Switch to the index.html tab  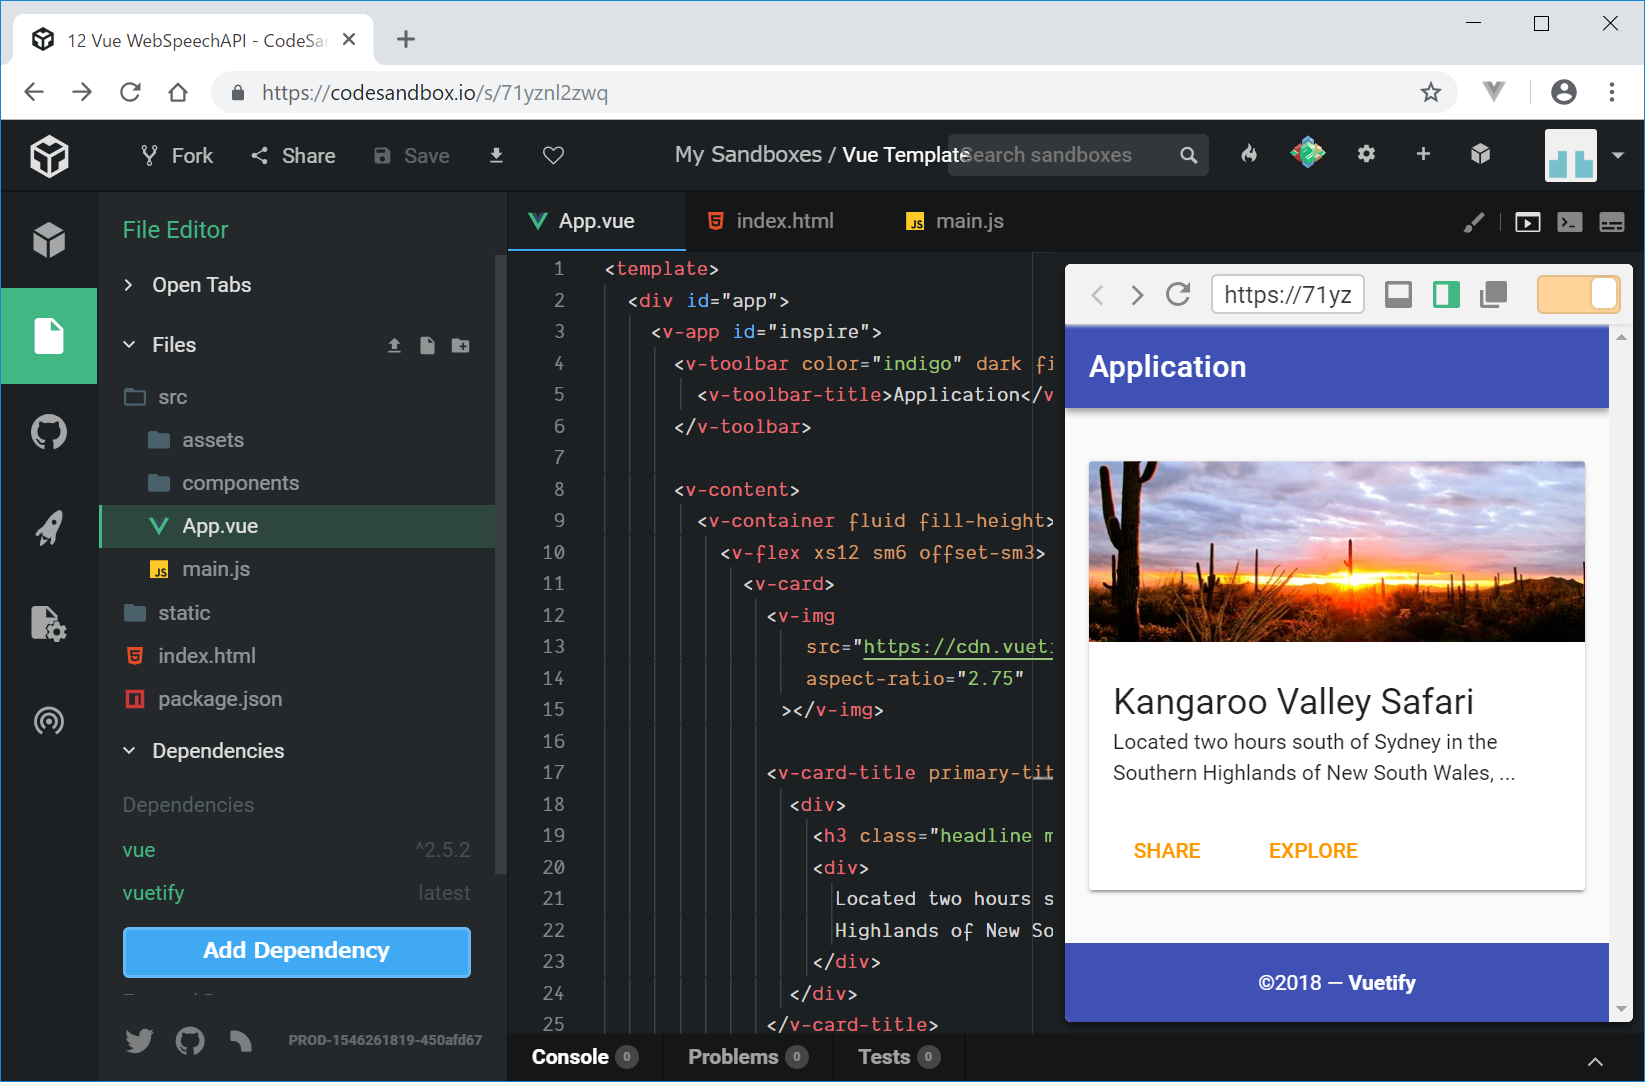pyautogui.click(x=771, y=221)
